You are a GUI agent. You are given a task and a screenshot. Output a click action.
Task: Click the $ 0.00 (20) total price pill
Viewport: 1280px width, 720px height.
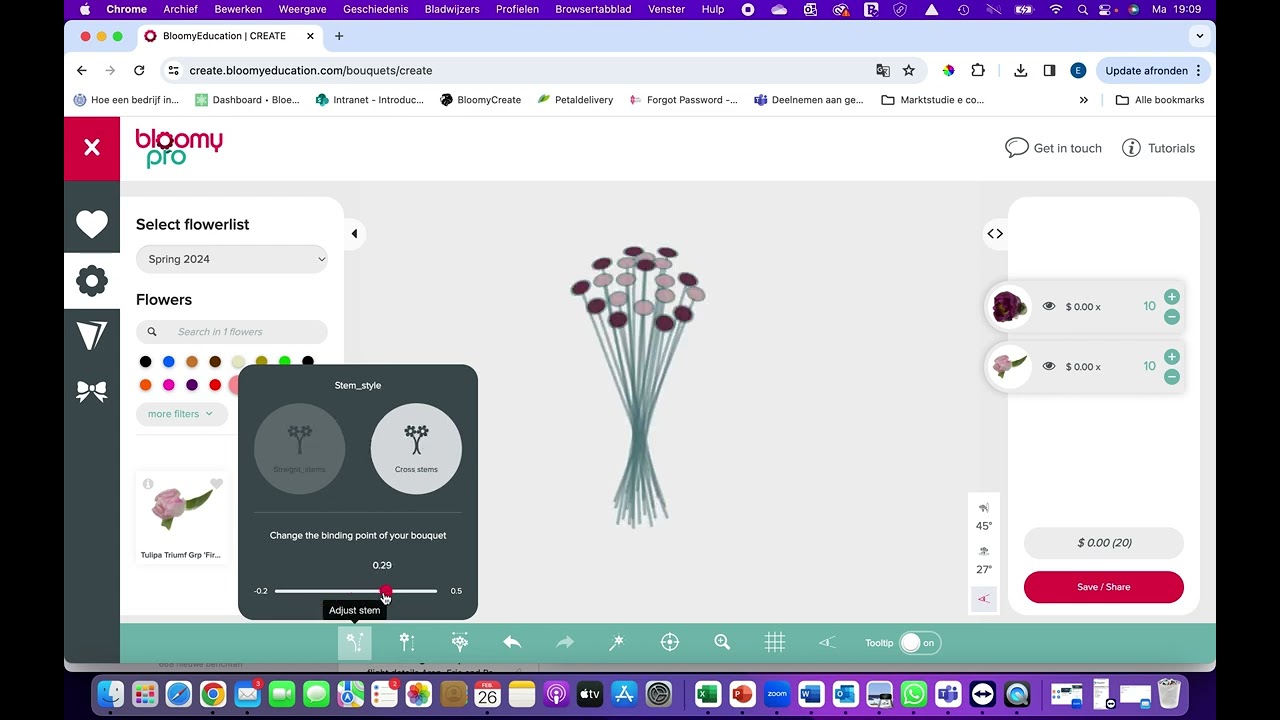[x=1104, y=543]
